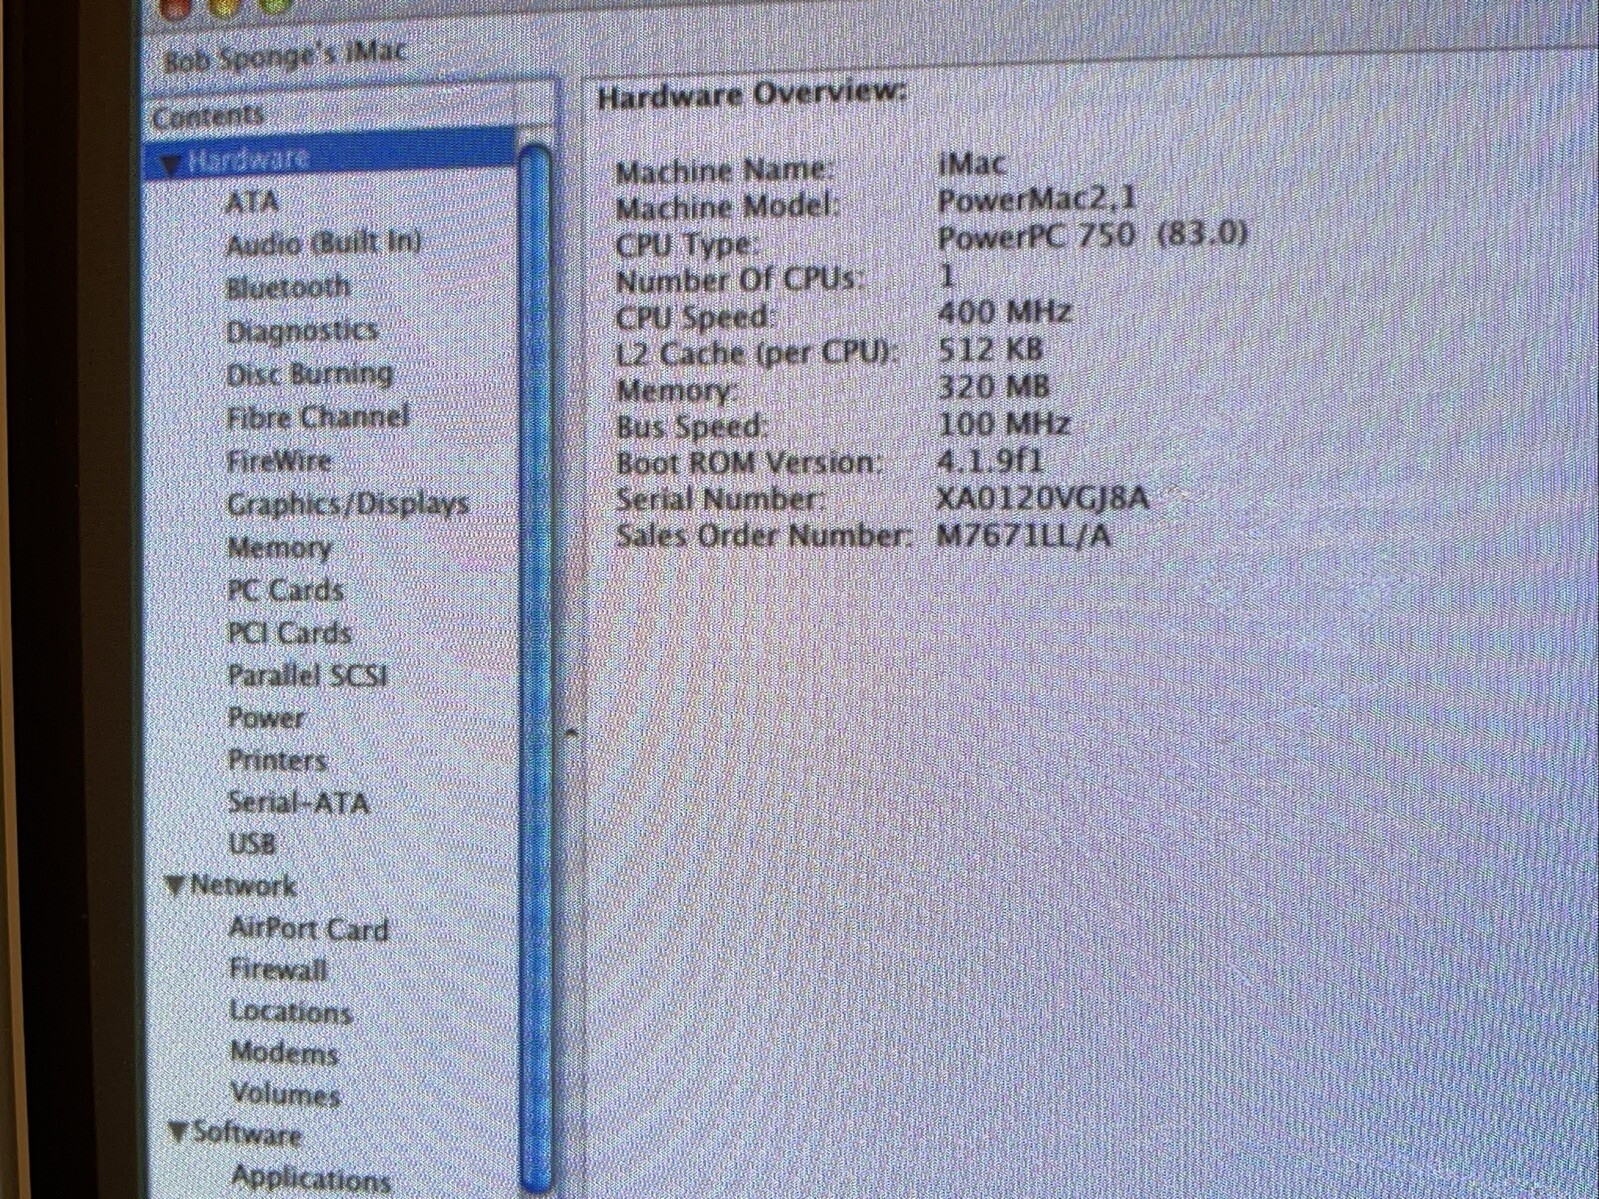Viewport: 1599px width, 1199px height.
Task: Open the PC Cards section
Action: click(x=286, y=590)
